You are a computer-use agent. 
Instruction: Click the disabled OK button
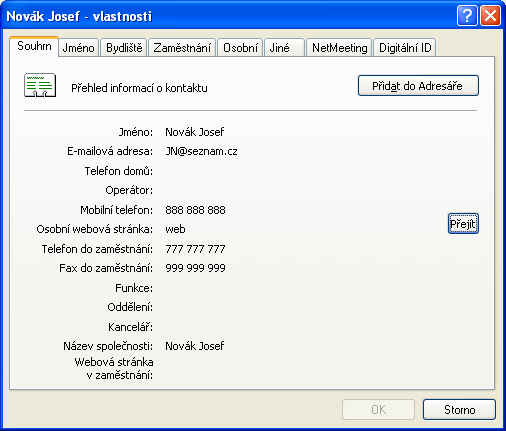378,410
